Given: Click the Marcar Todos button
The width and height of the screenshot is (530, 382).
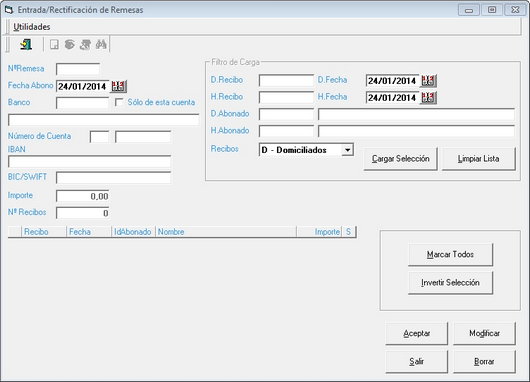Looking at the screenshot, I should point(450,254).
